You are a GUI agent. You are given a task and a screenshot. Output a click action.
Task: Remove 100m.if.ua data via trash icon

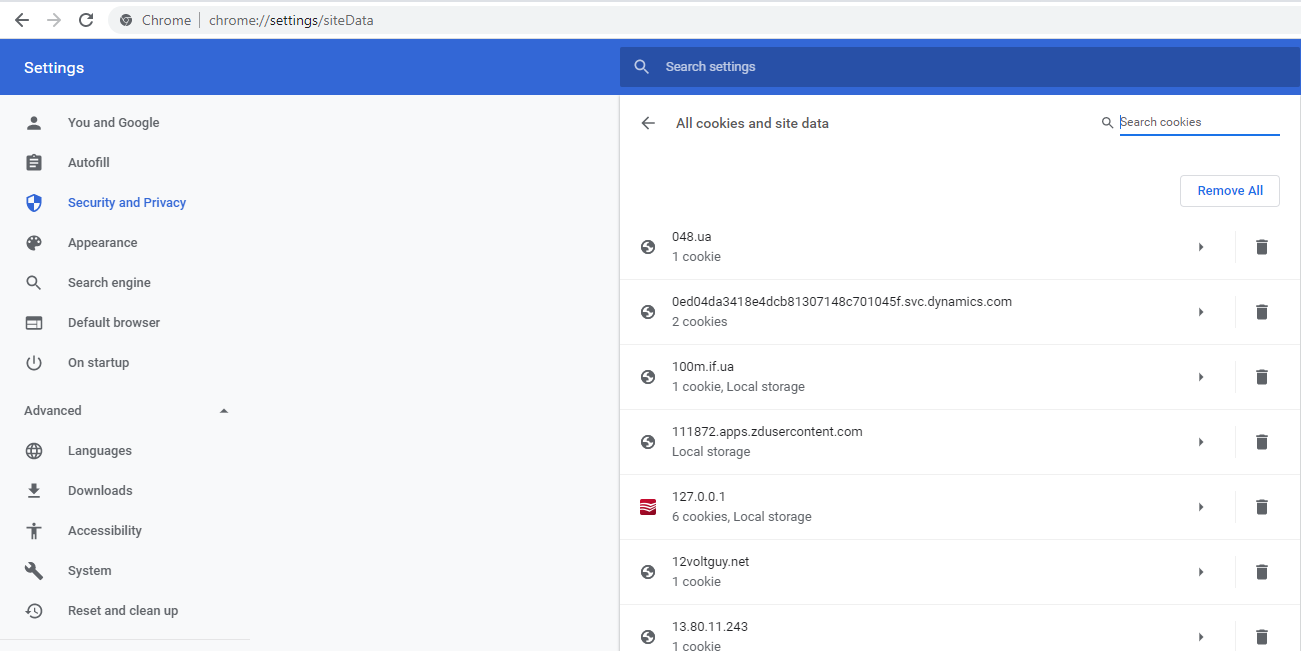point(1262,377)
